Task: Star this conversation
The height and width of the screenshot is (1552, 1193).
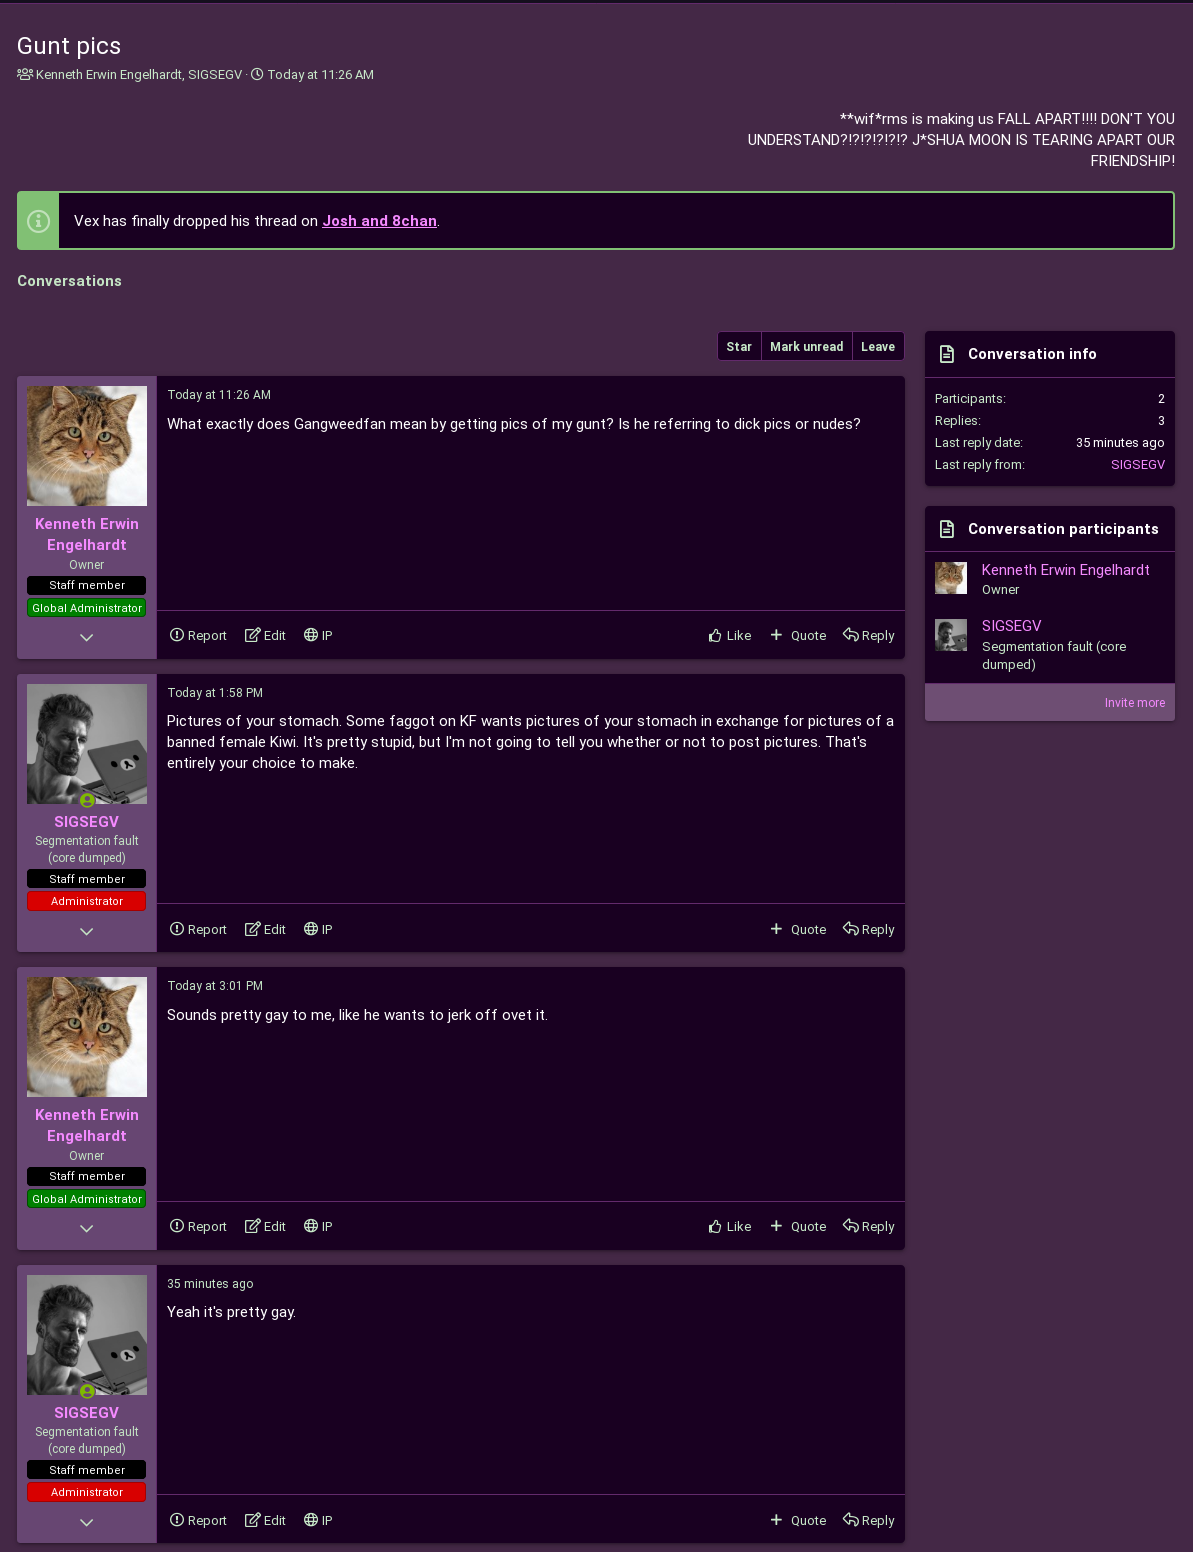Action: [x=739, y=346]
